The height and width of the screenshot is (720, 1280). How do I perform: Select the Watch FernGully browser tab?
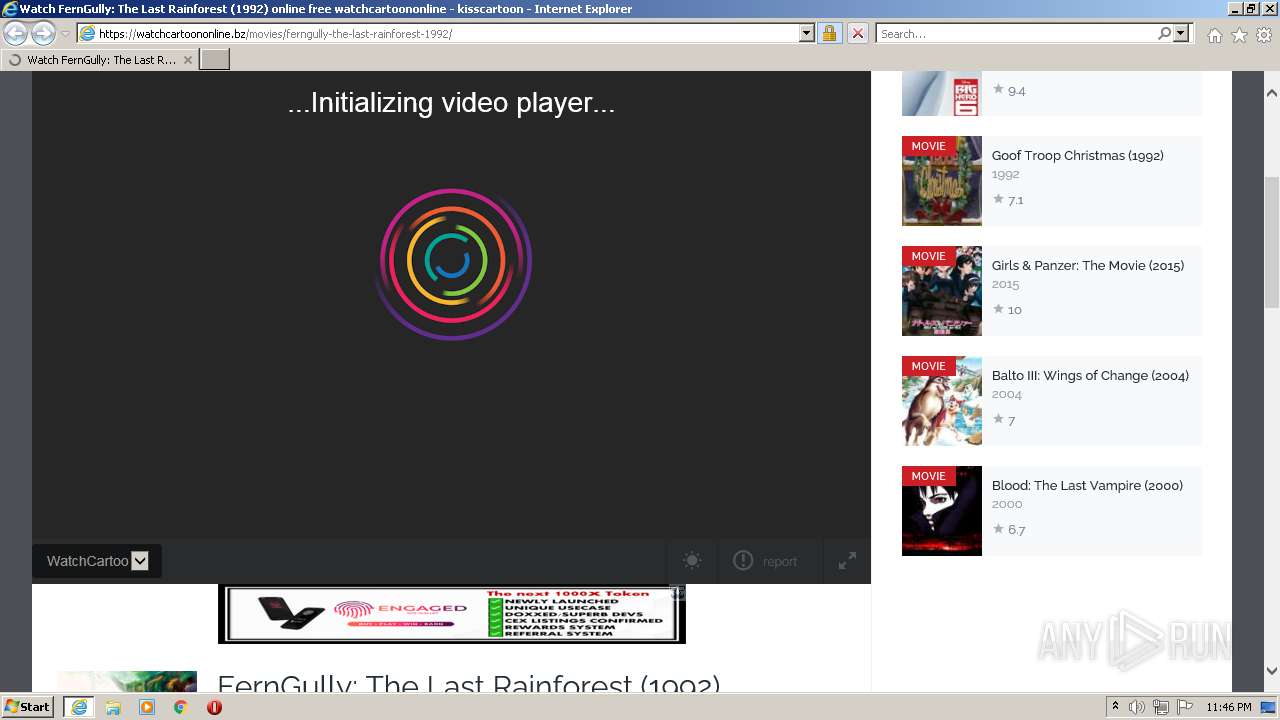[100, 60]
